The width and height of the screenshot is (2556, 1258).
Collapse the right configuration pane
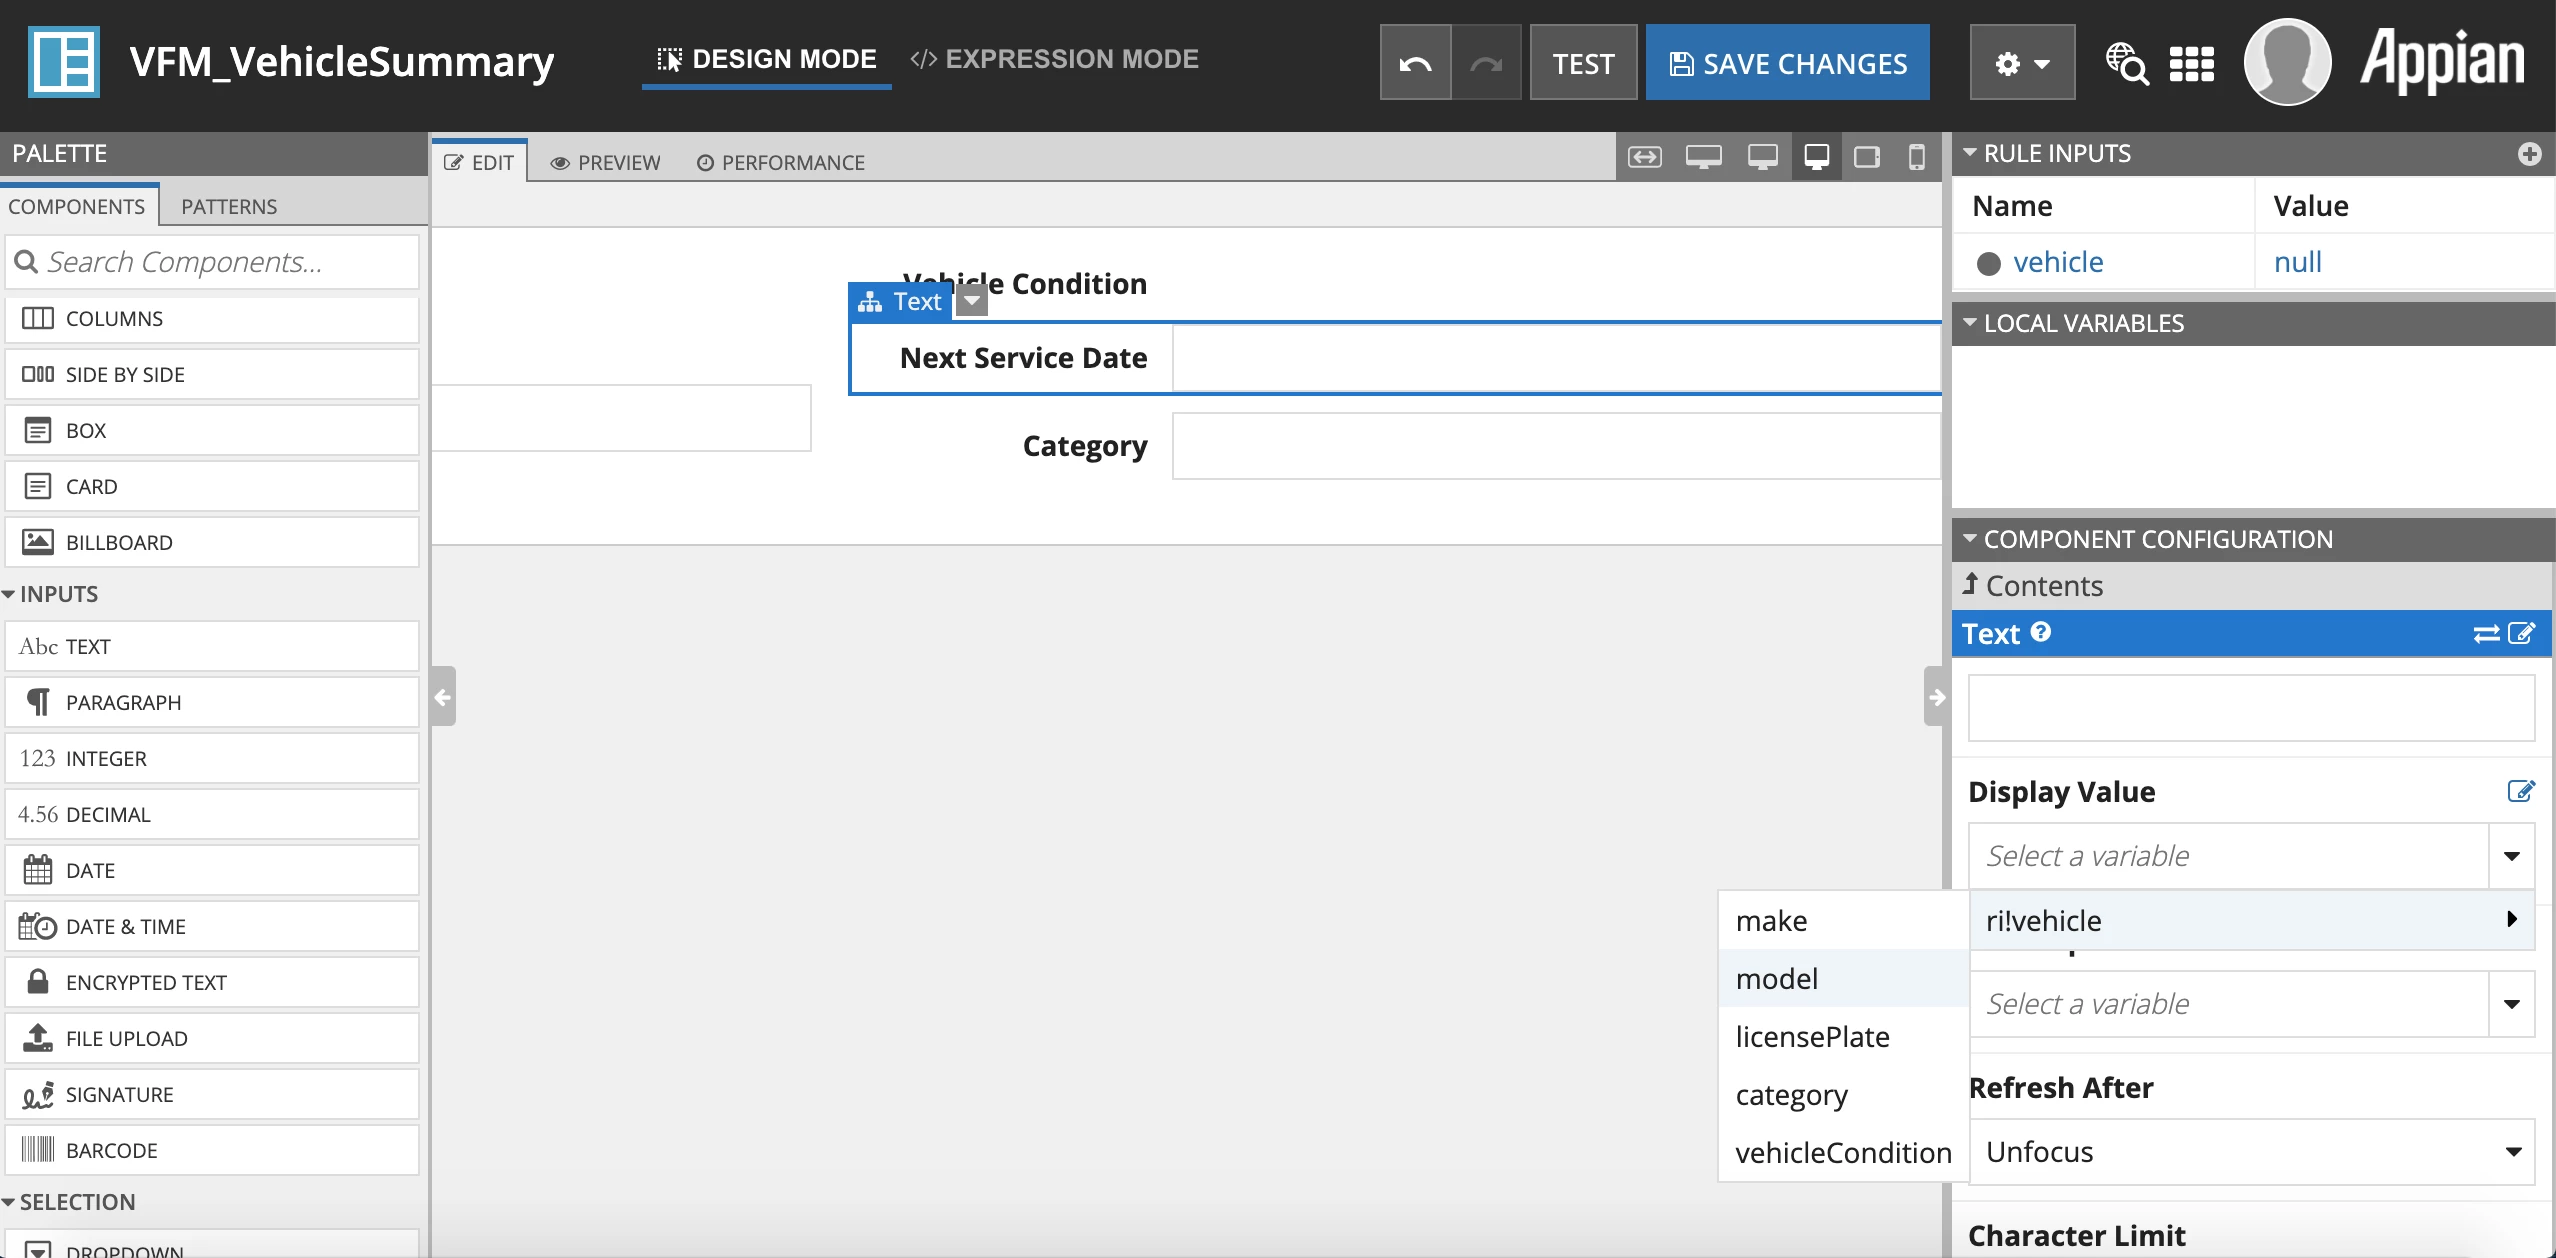1935,696
